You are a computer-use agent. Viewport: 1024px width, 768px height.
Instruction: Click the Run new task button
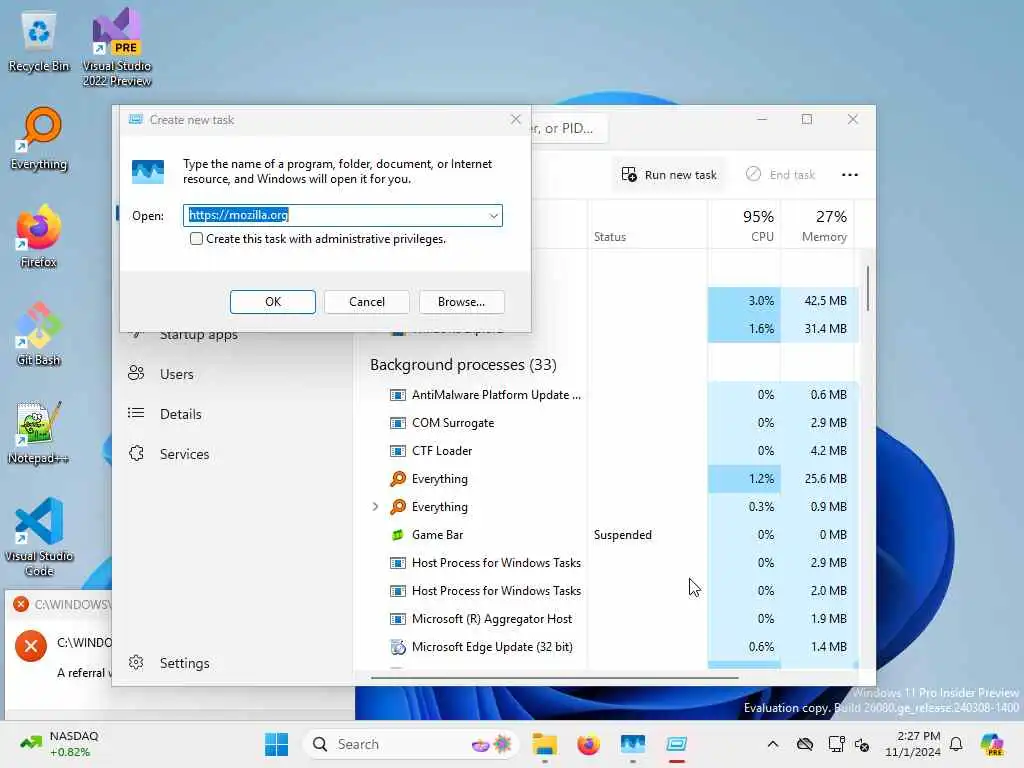[x=669, y=174]
